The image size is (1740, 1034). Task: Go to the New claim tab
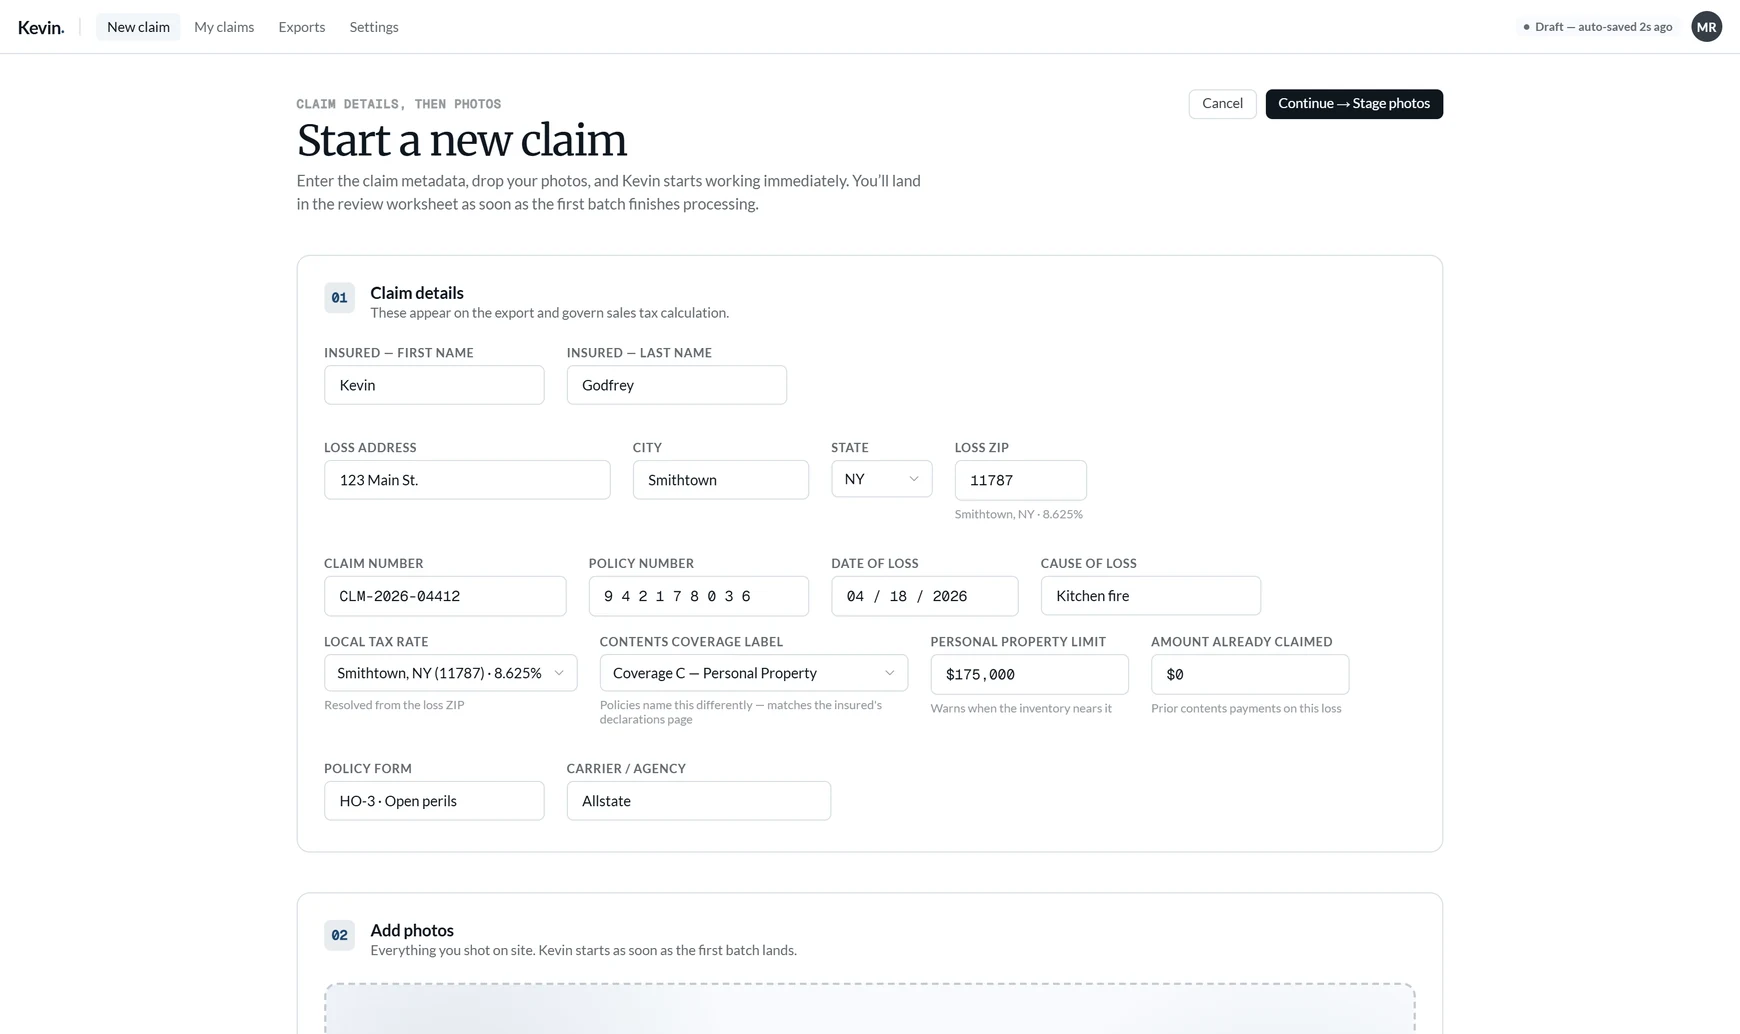(138, 27)
